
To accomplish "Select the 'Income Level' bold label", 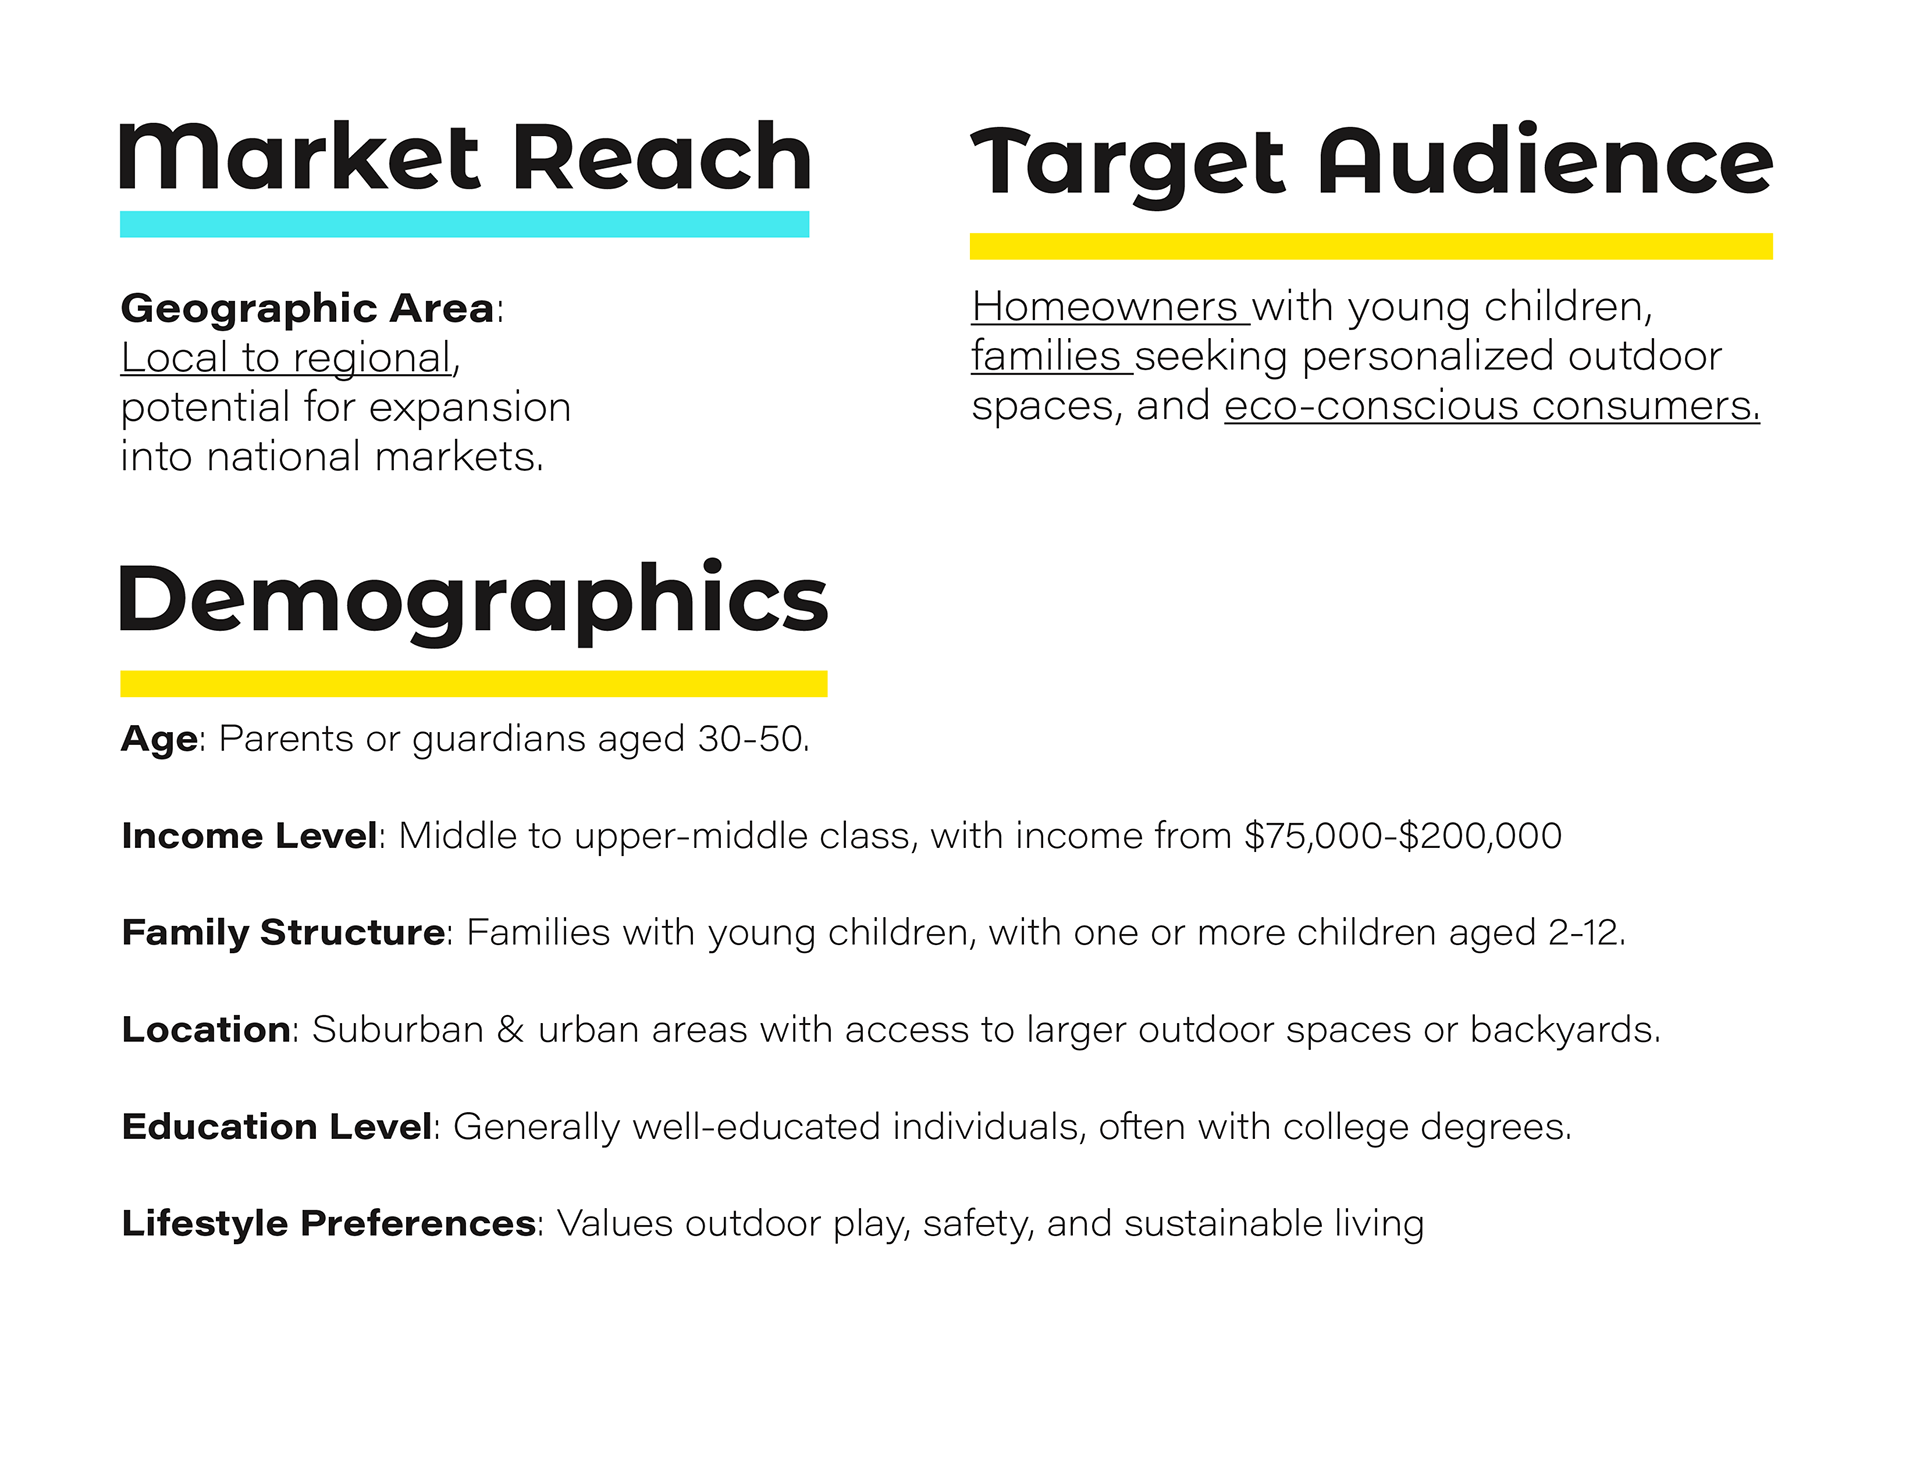I will click(250, 836).
